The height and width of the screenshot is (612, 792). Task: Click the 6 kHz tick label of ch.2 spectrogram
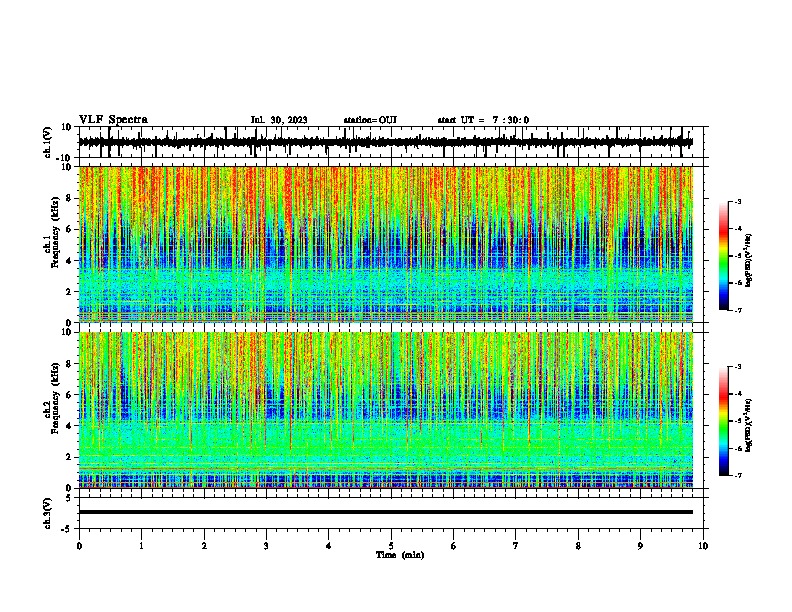click(69, 395)
